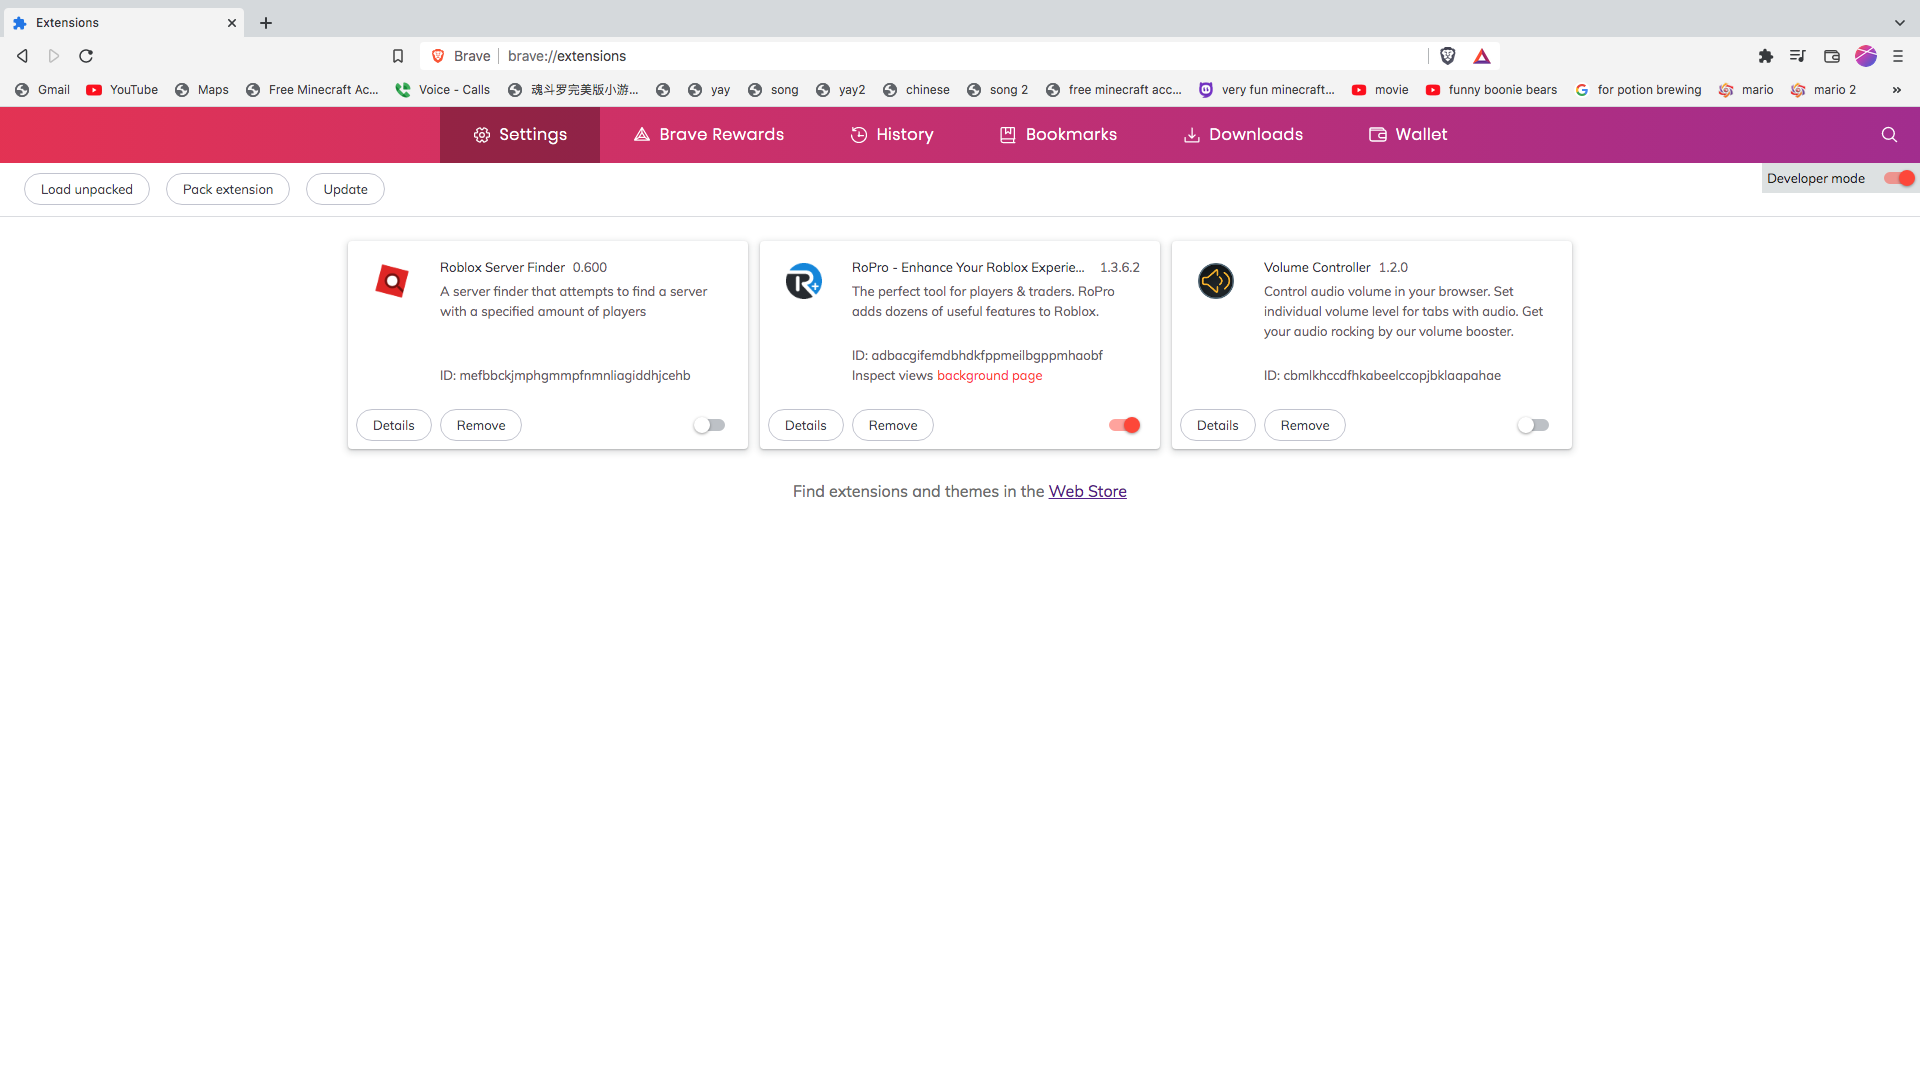Expand hidden bookmarks with the chevron

coord(1897,90)
